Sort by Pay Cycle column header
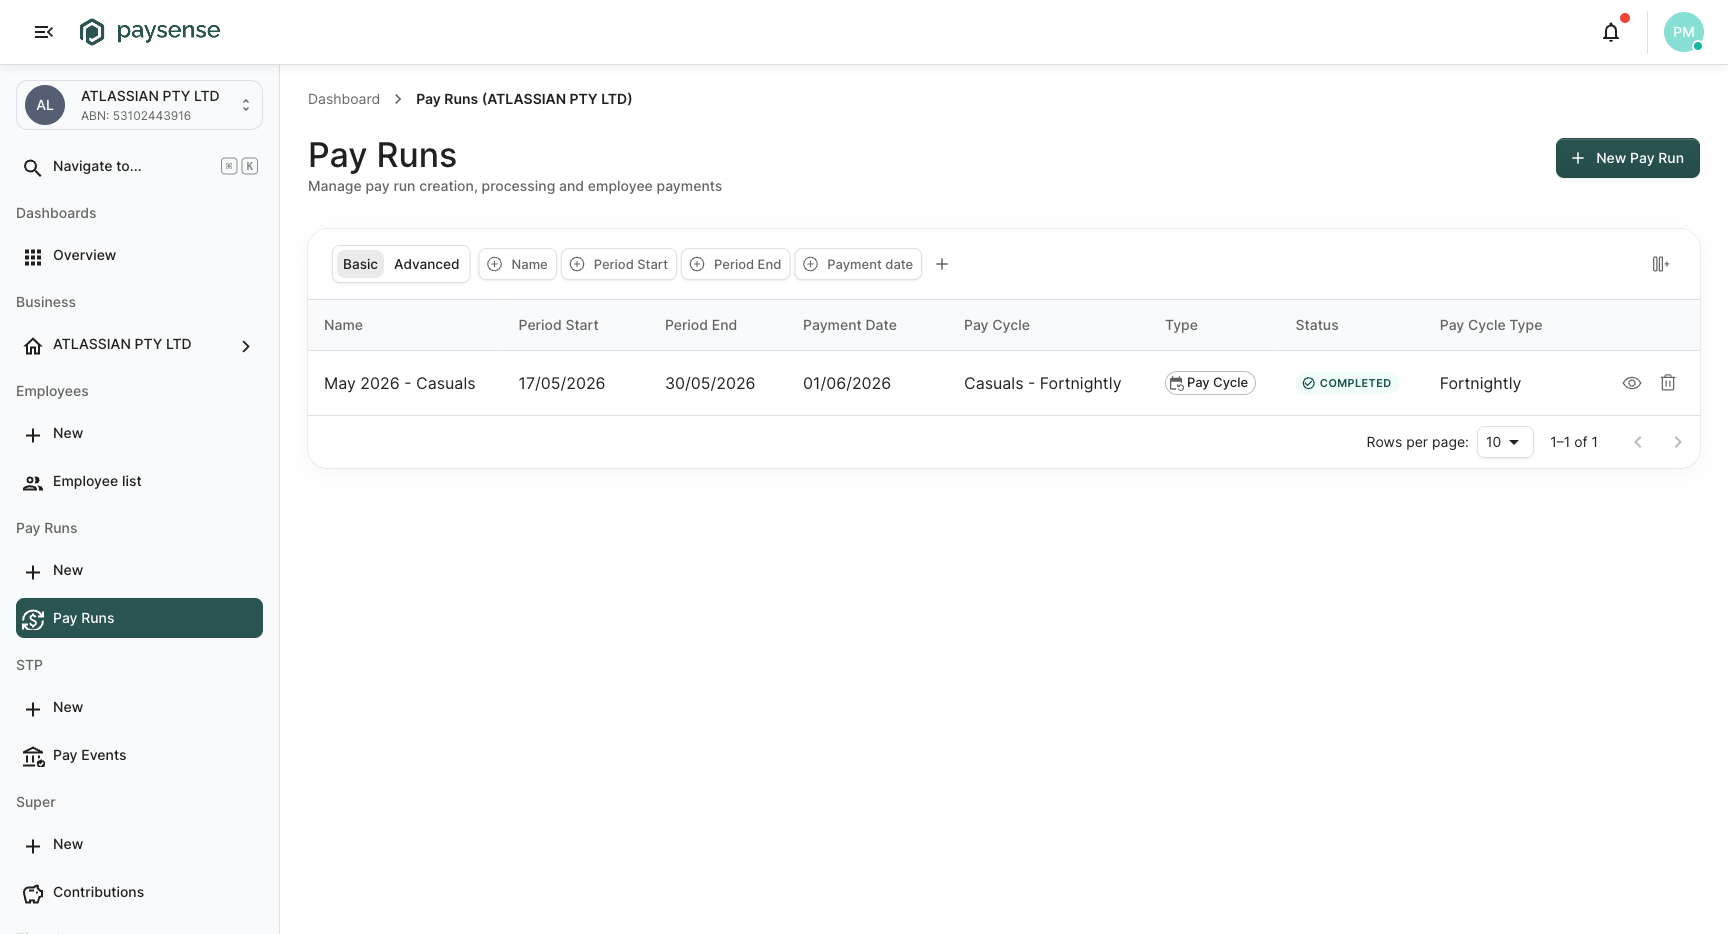Image resolution: width=1728 pixels, height=934 pixels. (x=997, y=325)
